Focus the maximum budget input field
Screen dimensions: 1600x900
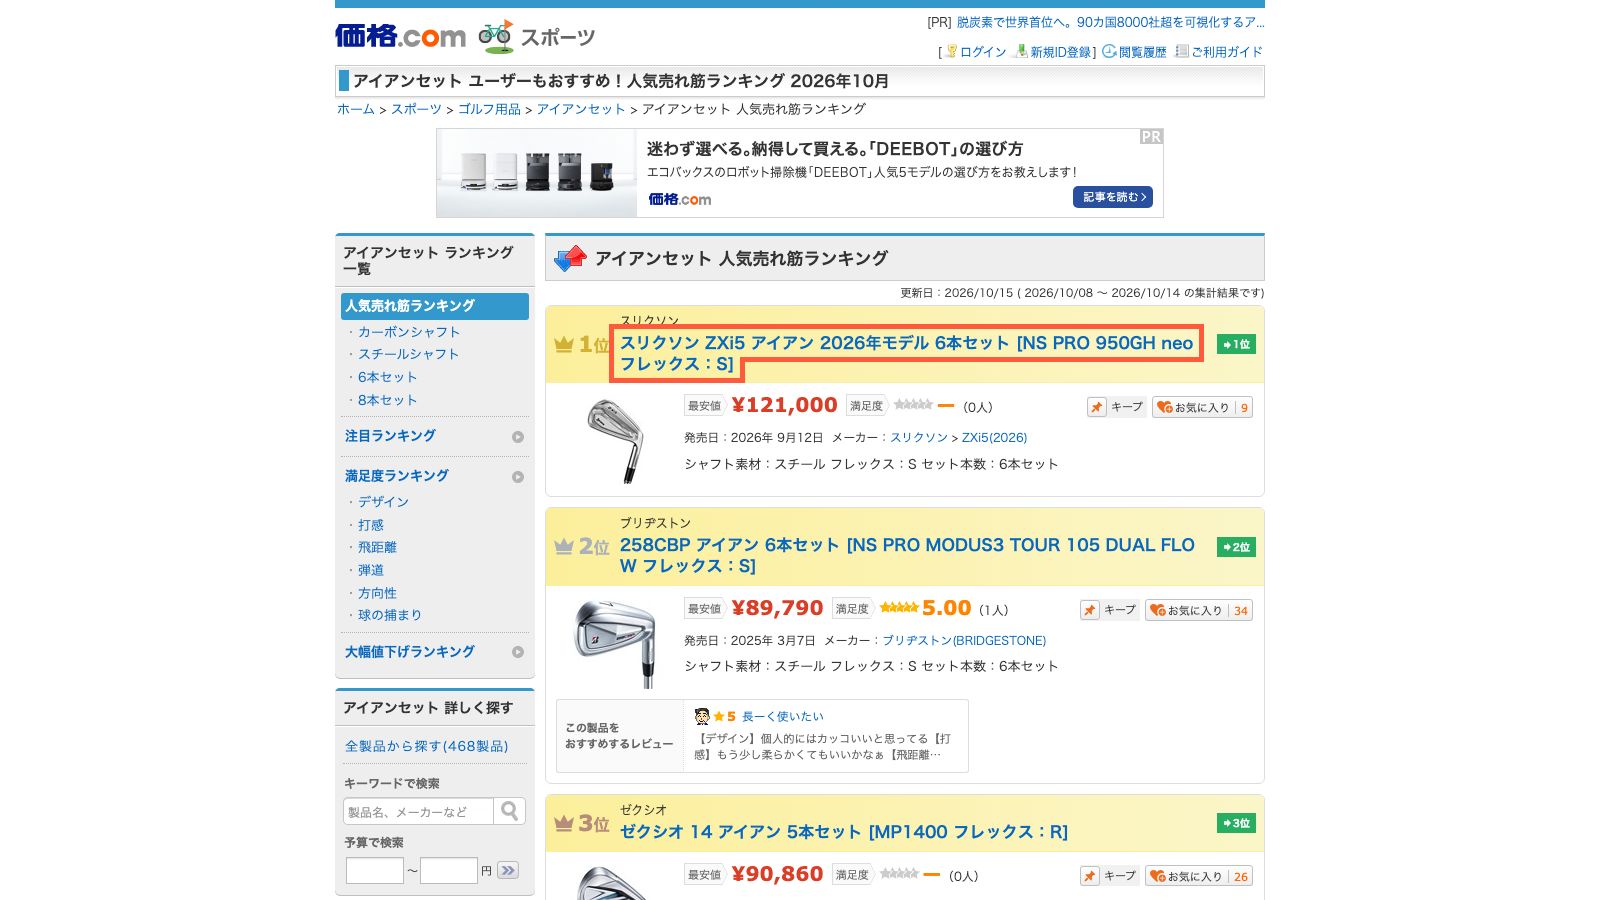click(449, 870)
